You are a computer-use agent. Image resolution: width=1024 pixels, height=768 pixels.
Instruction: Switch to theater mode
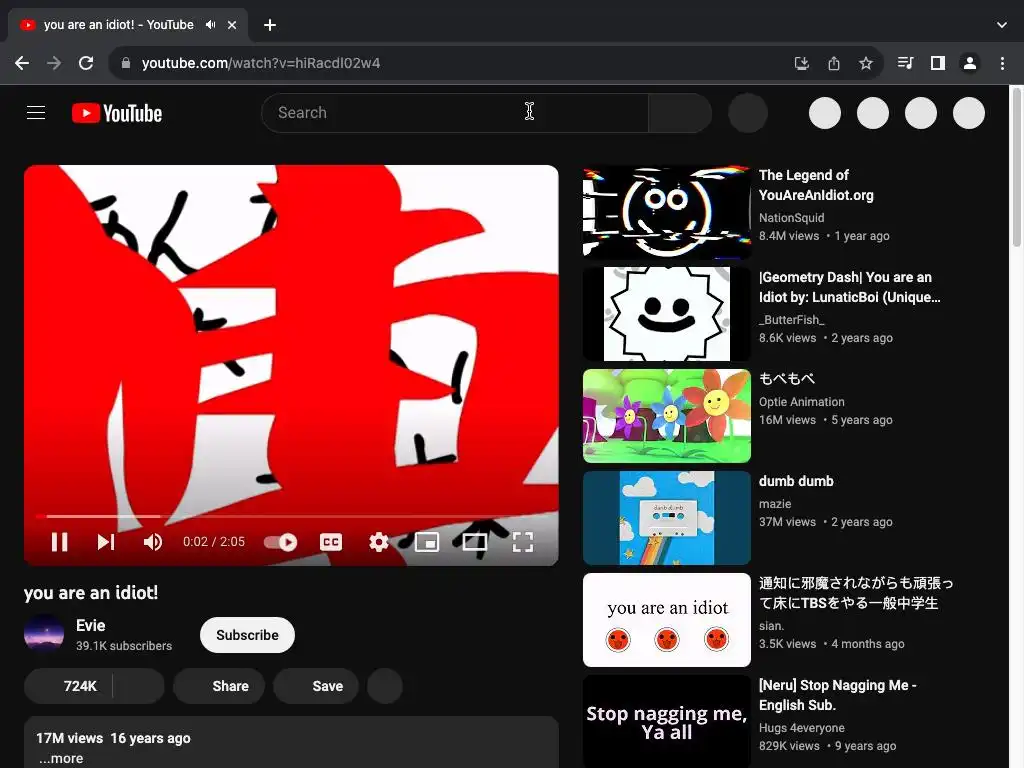pos(475,542)
